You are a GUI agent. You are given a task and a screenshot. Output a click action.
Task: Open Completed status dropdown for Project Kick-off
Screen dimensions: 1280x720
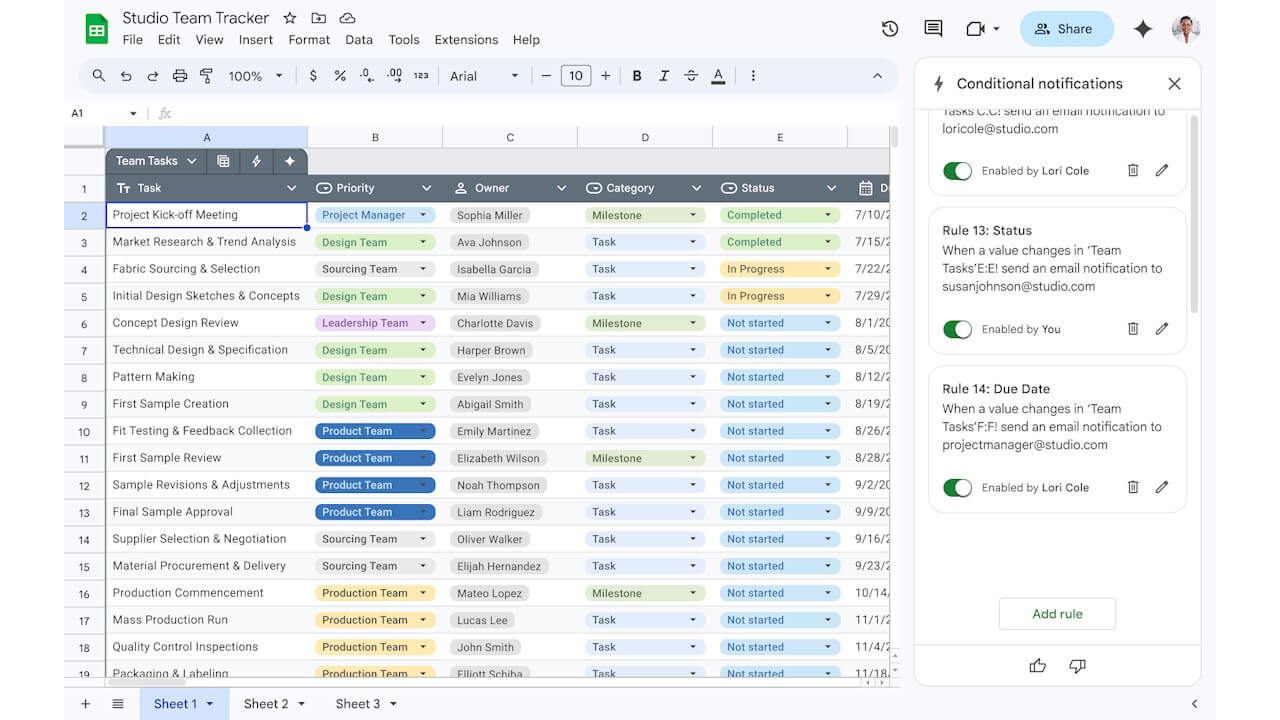click(x=828, y=215)
